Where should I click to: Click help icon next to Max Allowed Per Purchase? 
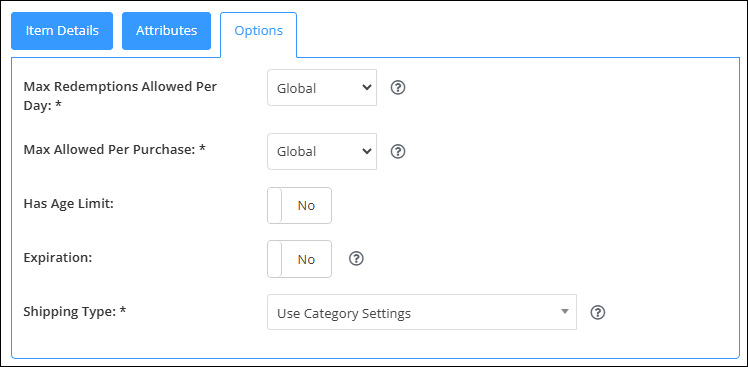click(398, 151)
